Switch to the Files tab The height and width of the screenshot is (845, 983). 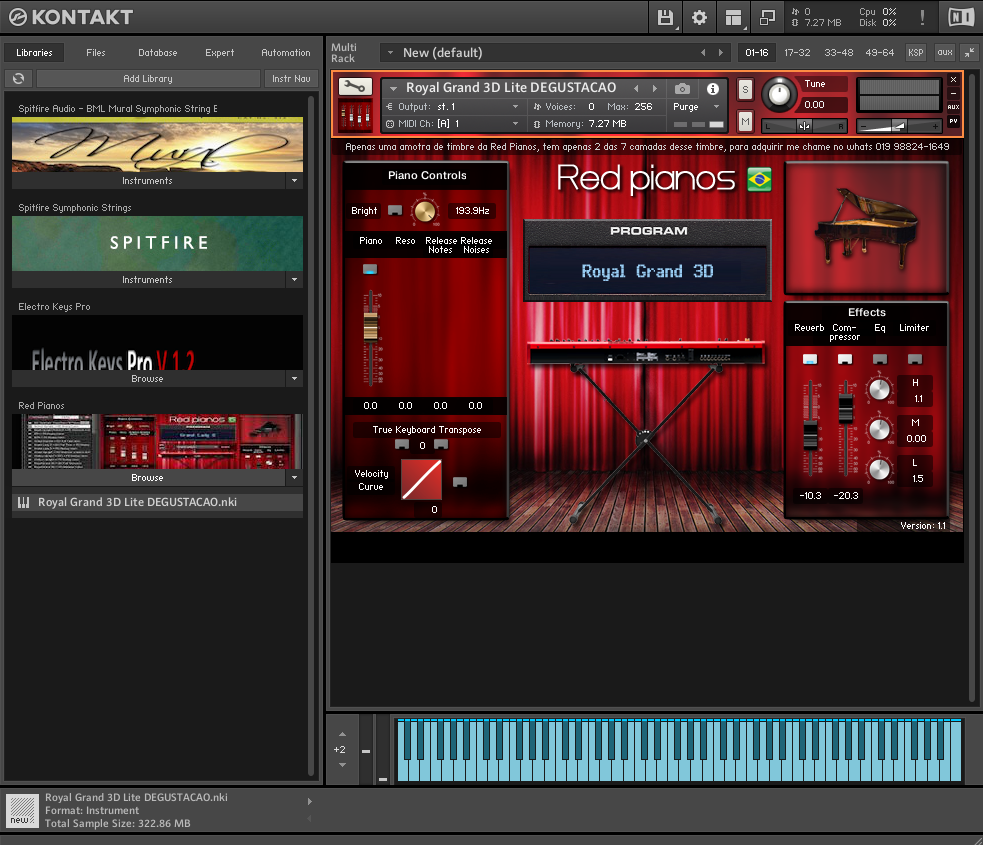(96, 53)
